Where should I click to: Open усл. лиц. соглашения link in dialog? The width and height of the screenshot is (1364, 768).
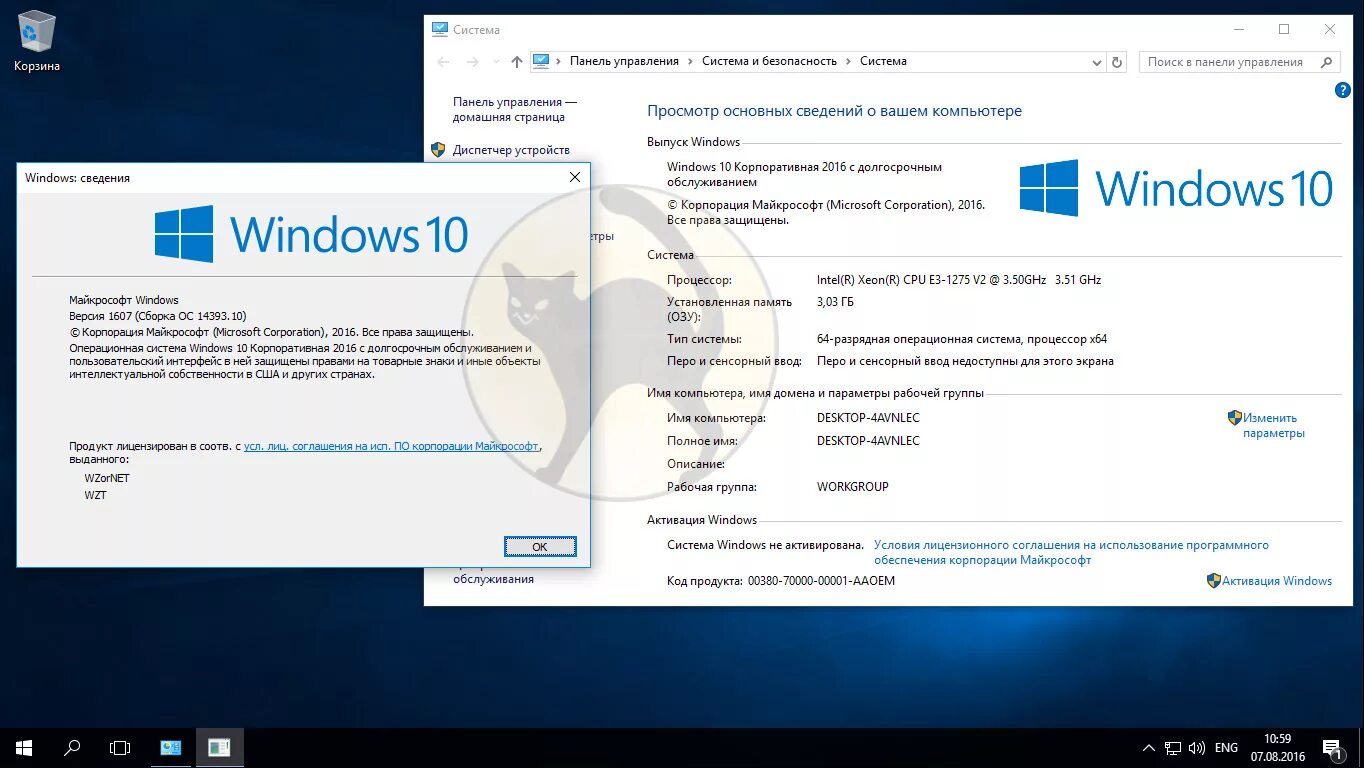pos(391,446)
